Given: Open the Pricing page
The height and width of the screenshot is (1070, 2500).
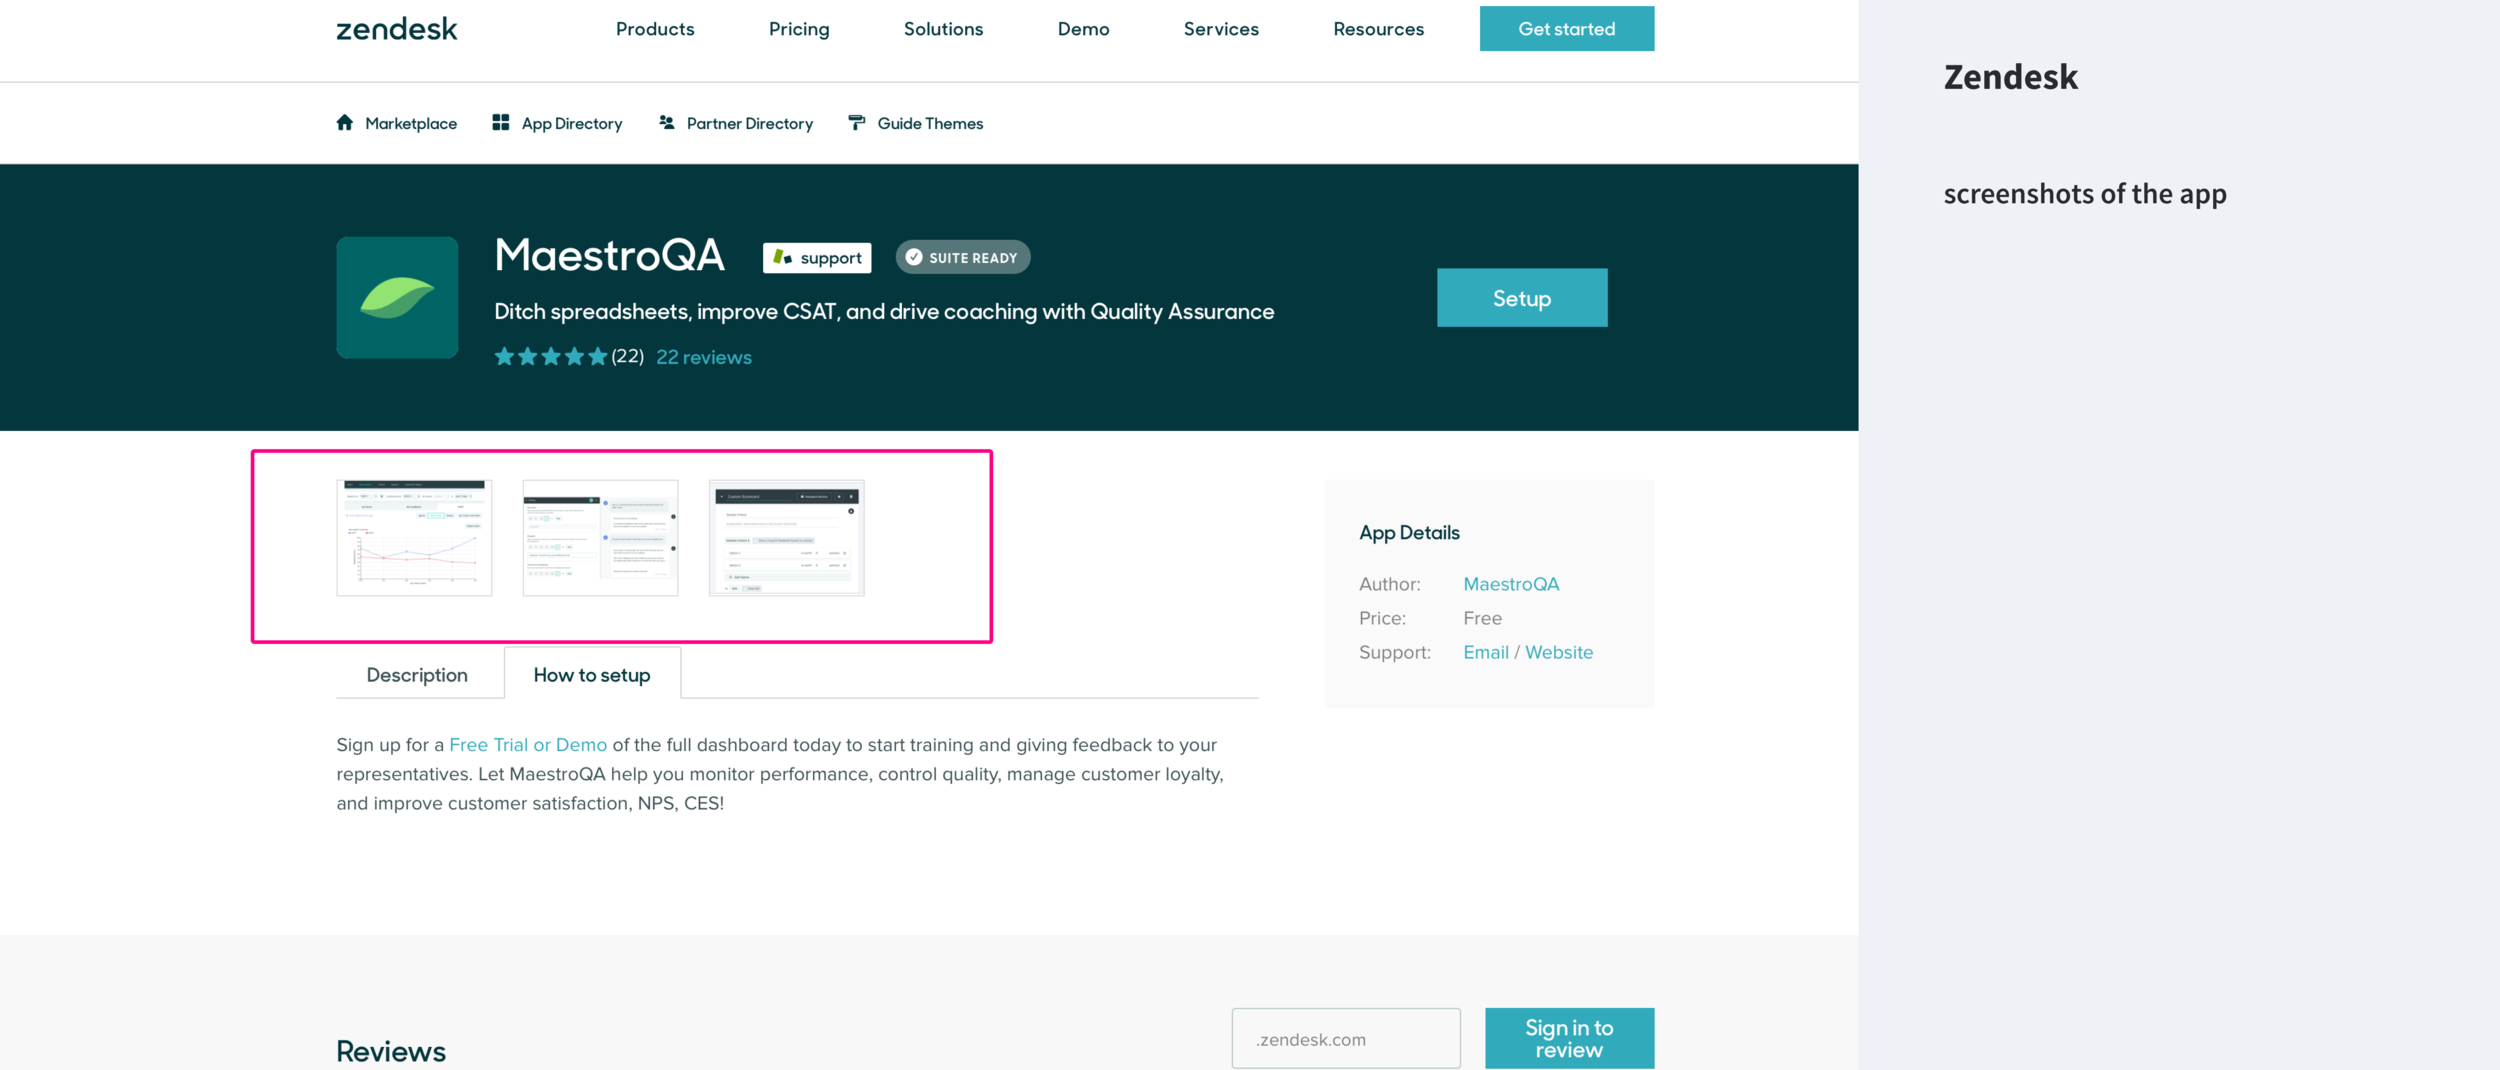Looking at the screenshot, I should (x=799, y=29).
